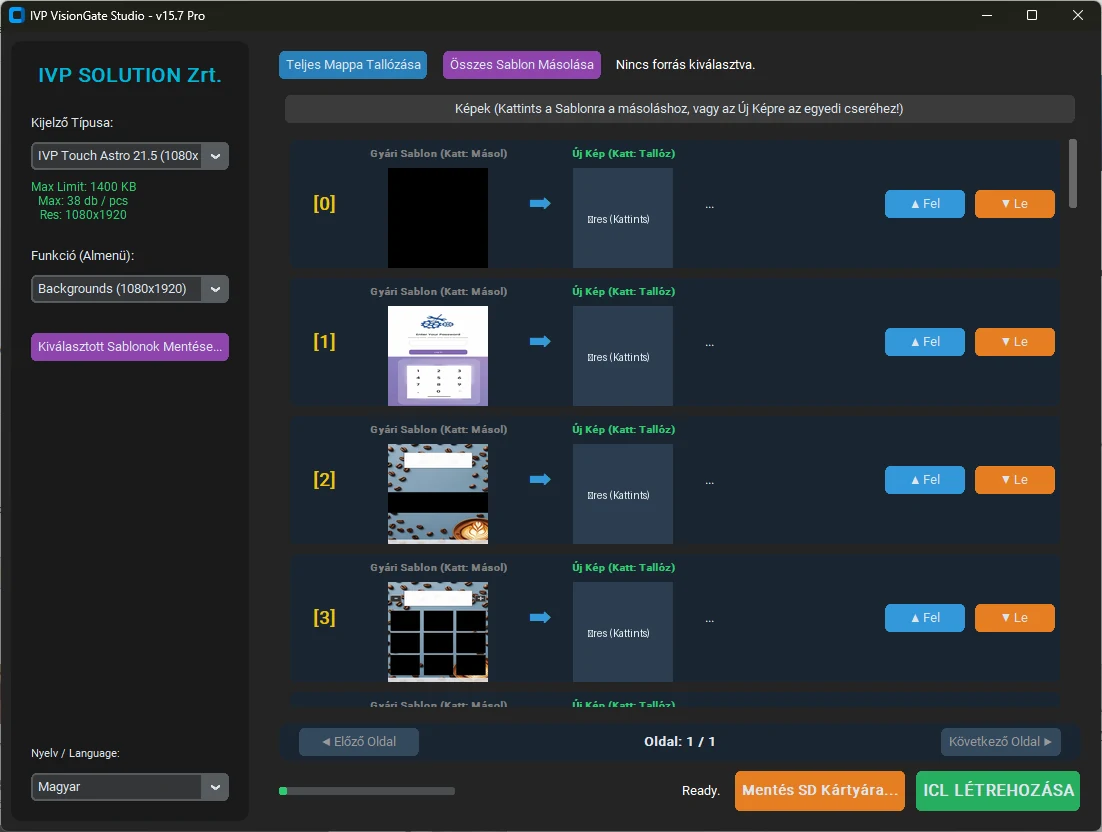The width and height of the screenshot is (1102, 832).
Task: Open the Funkció (Almenü) Backgrounds dropdown
Action: (130, 289)
